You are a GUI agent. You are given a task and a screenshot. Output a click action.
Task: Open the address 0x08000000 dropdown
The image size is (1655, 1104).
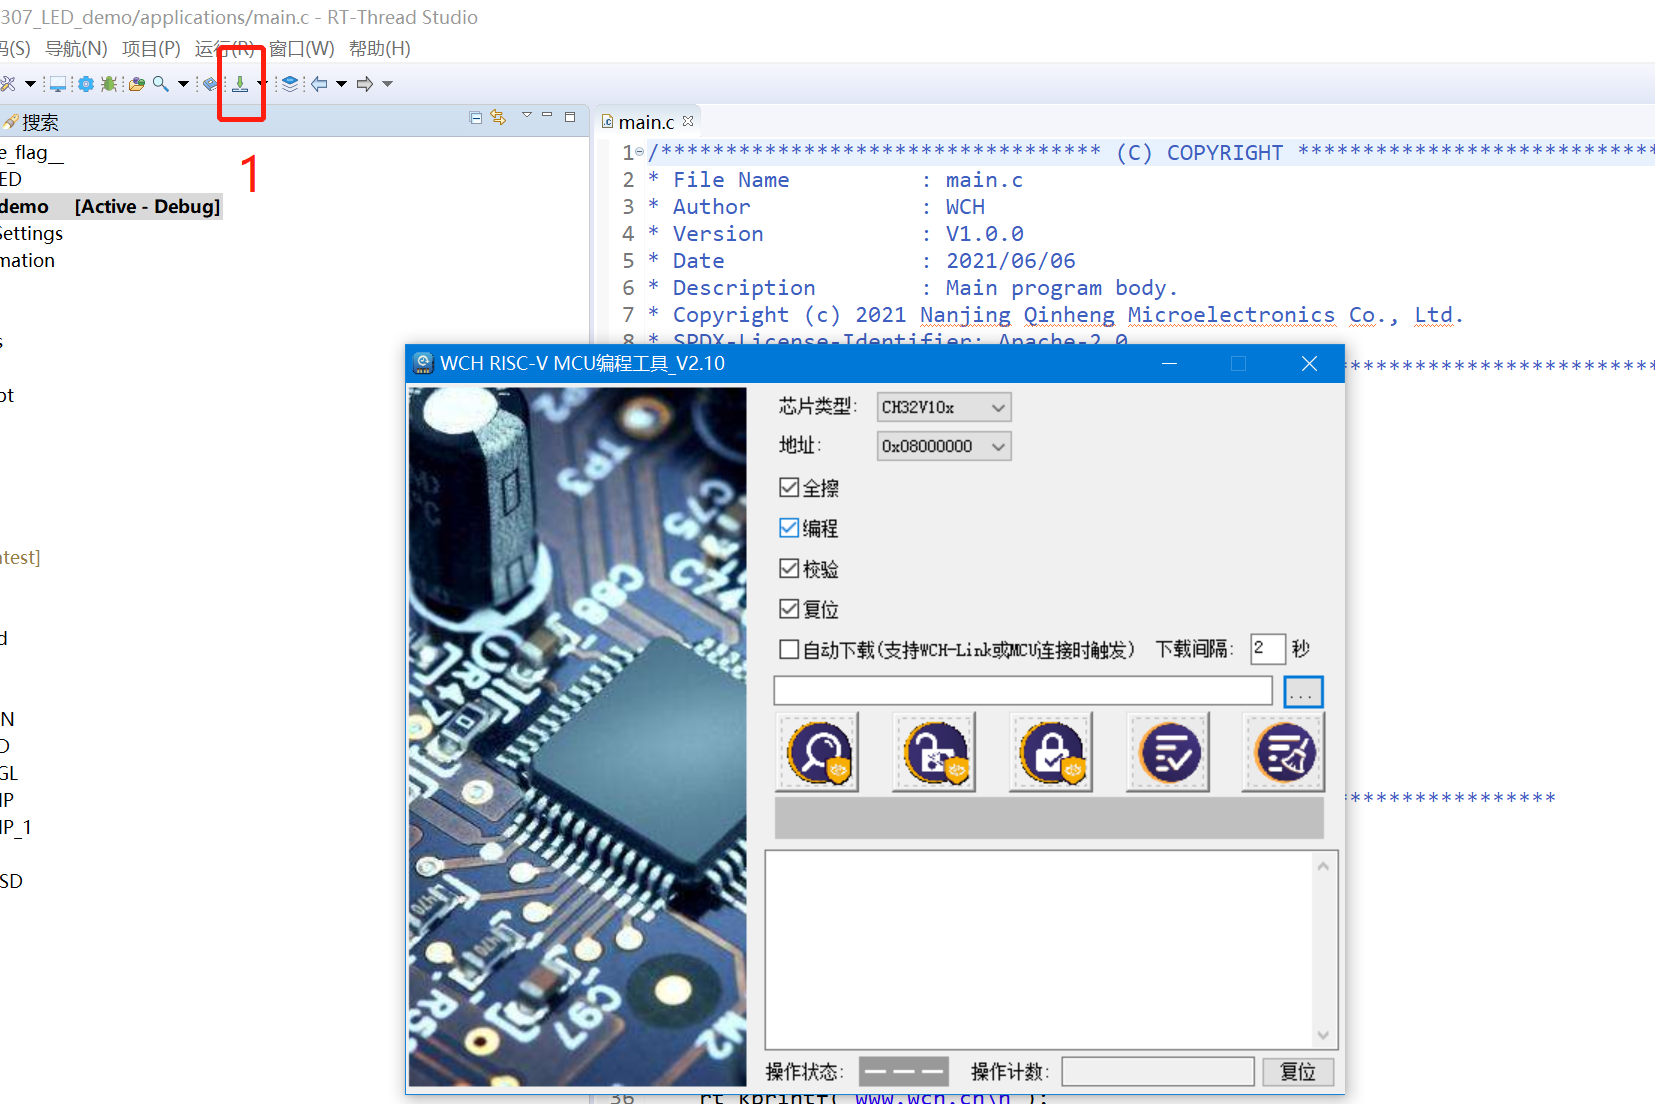click(944, 446)
